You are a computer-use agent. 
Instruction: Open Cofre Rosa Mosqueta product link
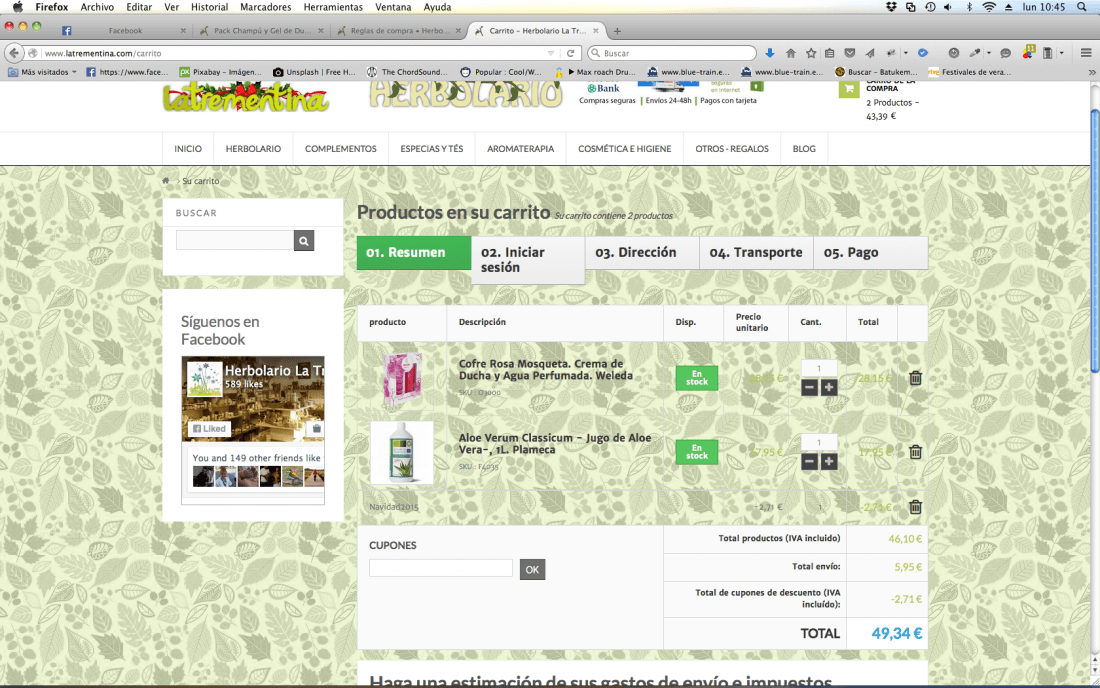coord(546,370)
